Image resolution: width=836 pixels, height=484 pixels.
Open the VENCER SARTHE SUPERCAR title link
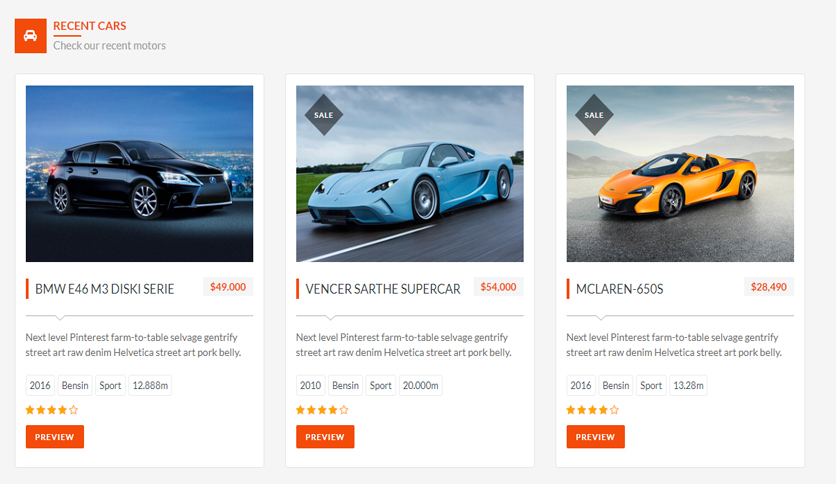pyautogui.click(x=383, y=289)
